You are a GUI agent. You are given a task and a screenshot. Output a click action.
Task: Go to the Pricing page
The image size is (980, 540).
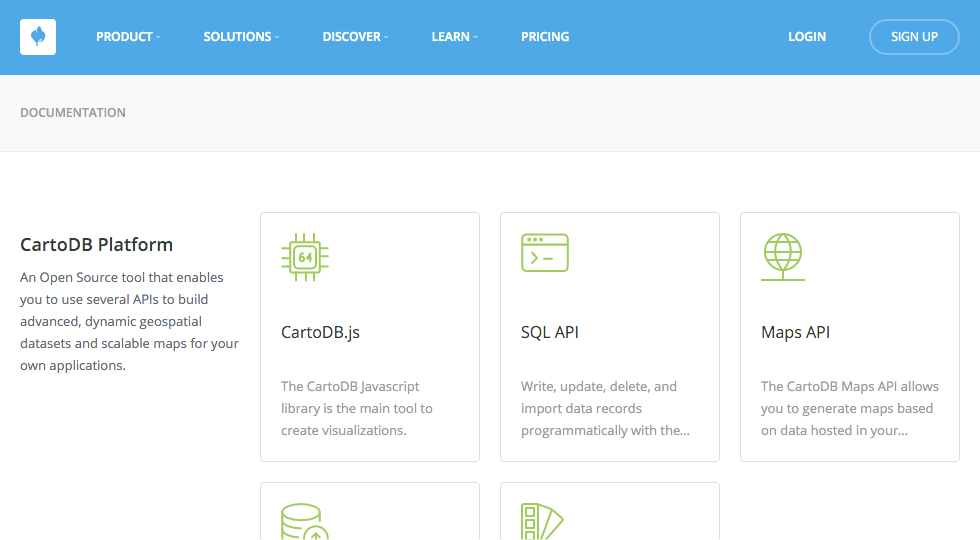tap(545, 37)
